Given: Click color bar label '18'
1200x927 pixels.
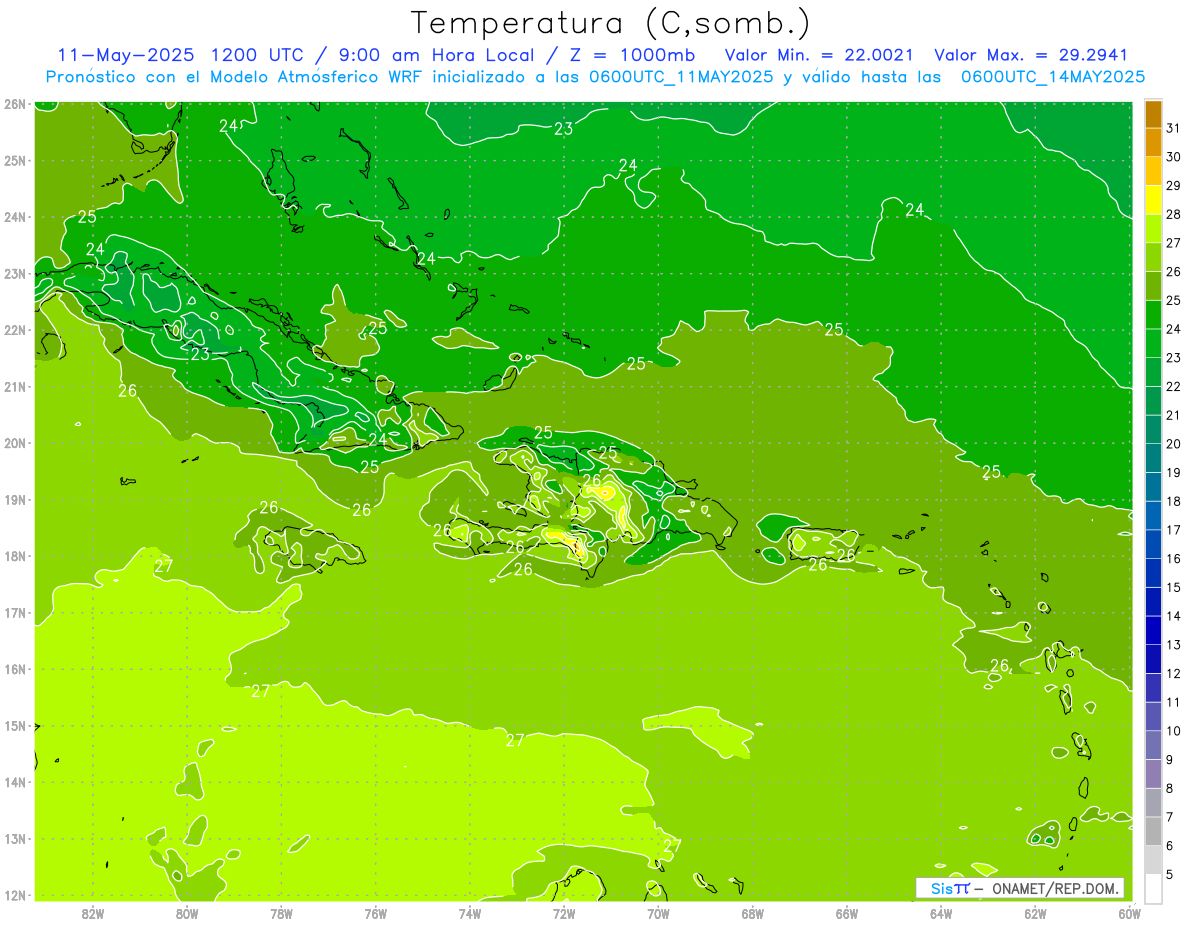Looking at the screenshot, I should (1173, 501).
